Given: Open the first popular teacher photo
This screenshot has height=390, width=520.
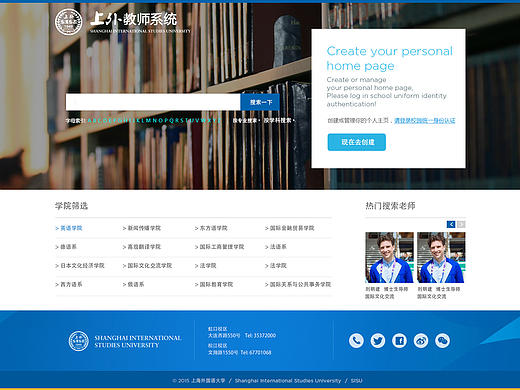Looking at the screenshot, I should coord(389,258).
